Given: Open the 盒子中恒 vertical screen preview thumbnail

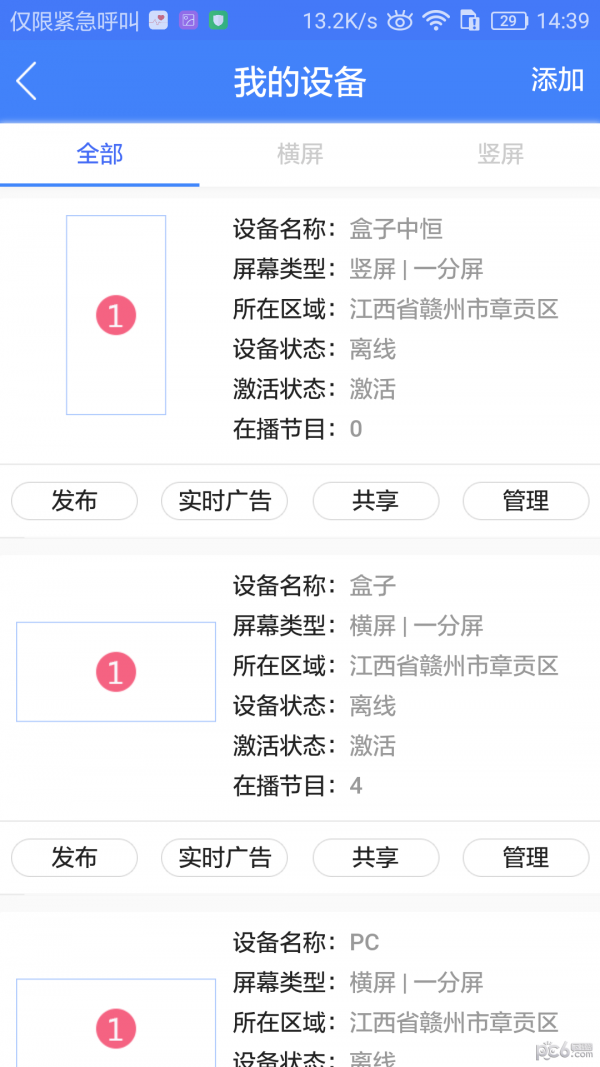Looking at the screenshot, I should click(x=116, y=314).
